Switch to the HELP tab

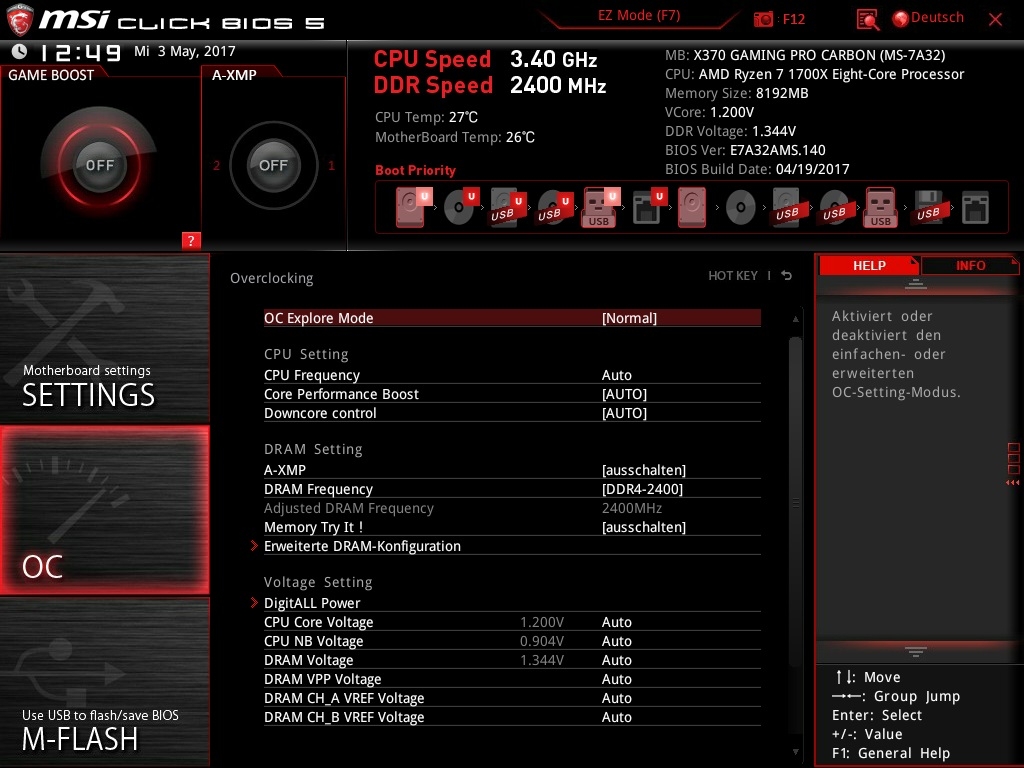click(x=869, y=266)
